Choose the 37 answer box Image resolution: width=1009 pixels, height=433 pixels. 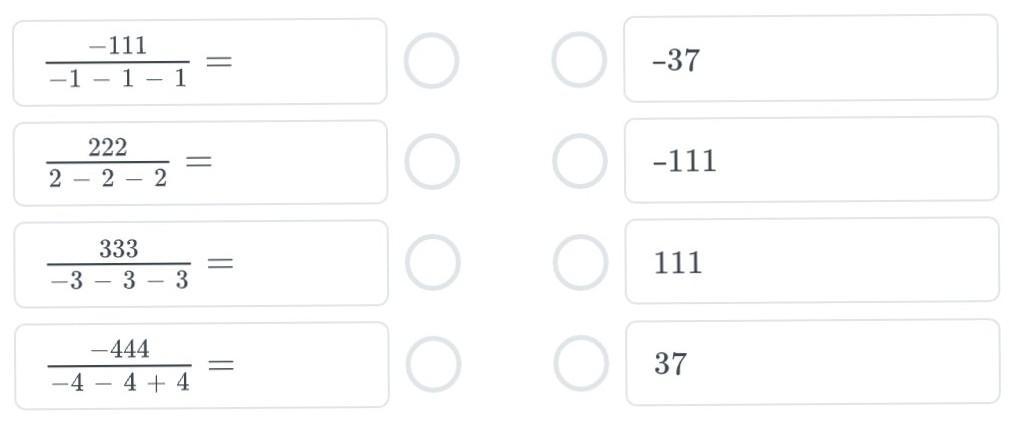pyautogui.click(x=811, y=362)
